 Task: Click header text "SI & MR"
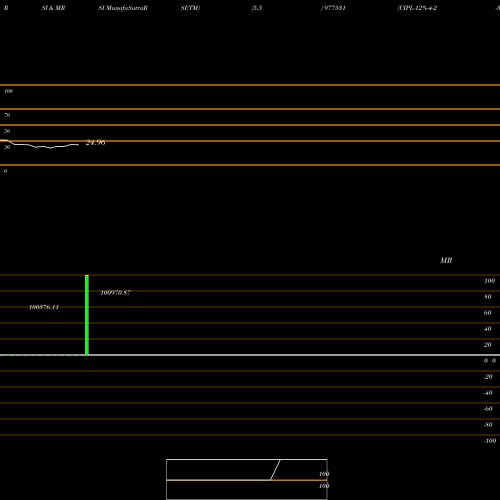coord(53,8)
